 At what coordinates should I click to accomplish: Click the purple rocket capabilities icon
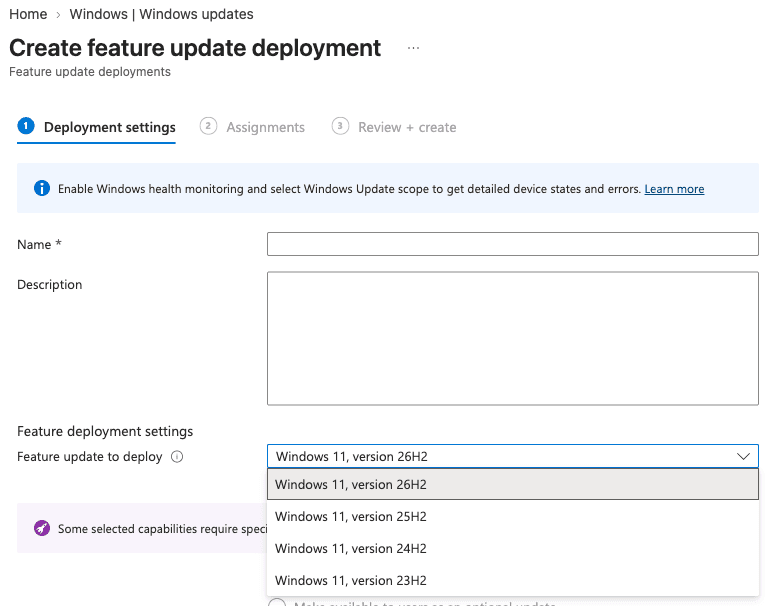[42, 528]
